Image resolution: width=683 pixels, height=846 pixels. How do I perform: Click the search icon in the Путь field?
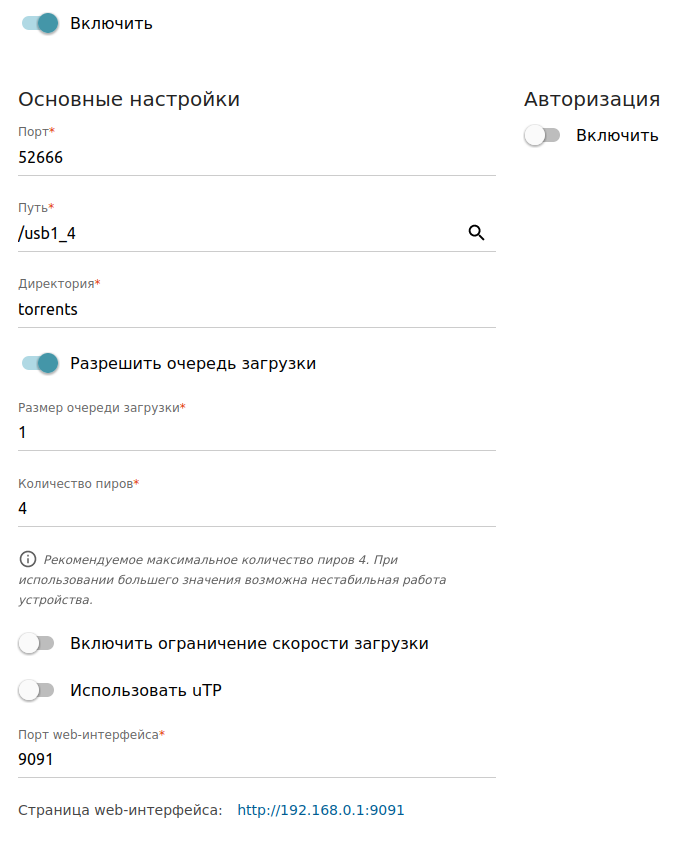pyautogui.click(x=477, y=233)
